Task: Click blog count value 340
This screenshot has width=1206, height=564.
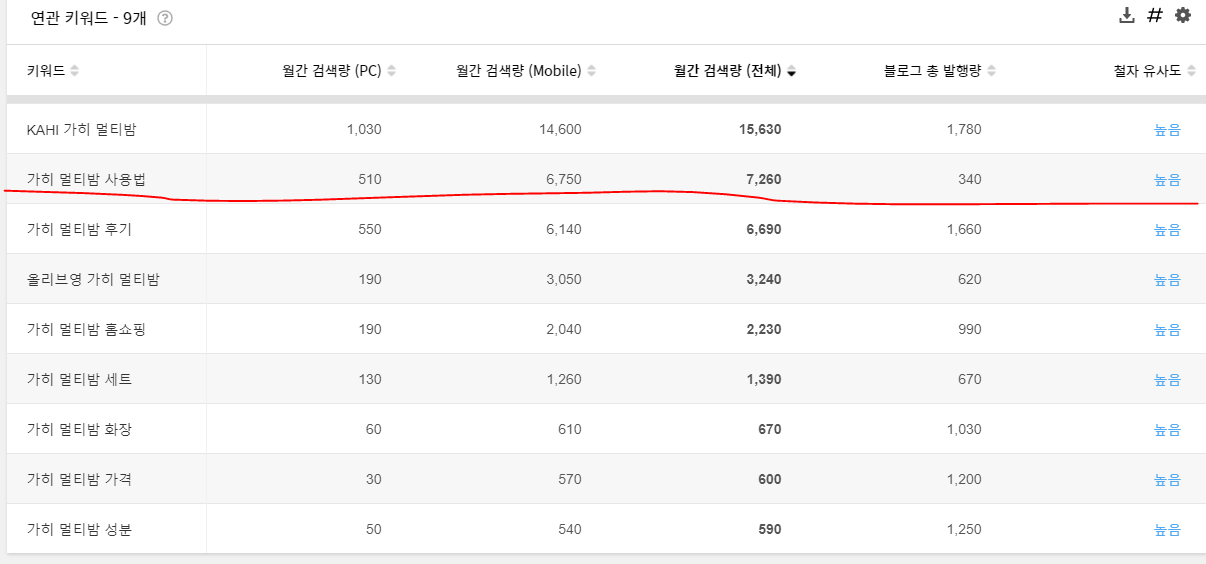Action: pos(970,179)
